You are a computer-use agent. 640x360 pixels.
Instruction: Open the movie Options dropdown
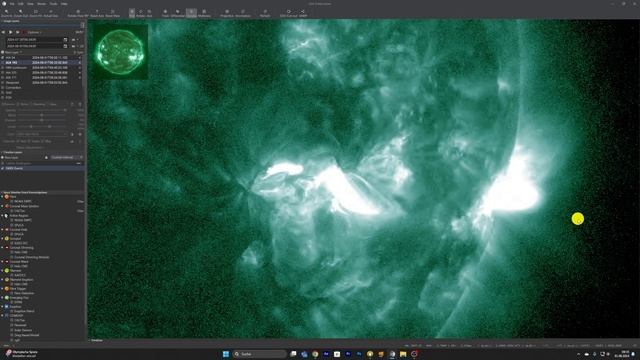point(35,32)
